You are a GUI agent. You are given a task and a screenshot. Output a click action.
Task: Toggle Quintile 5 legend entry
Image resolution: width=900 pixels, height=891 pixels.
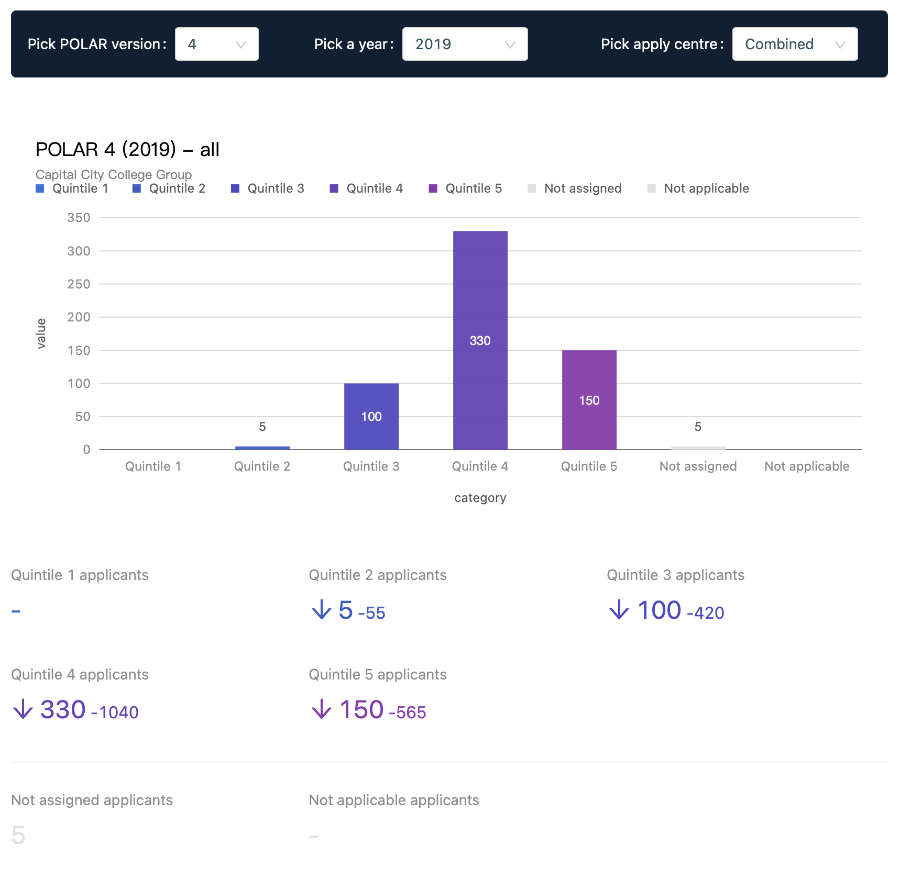pyautogui.click(x=465, y=189)
